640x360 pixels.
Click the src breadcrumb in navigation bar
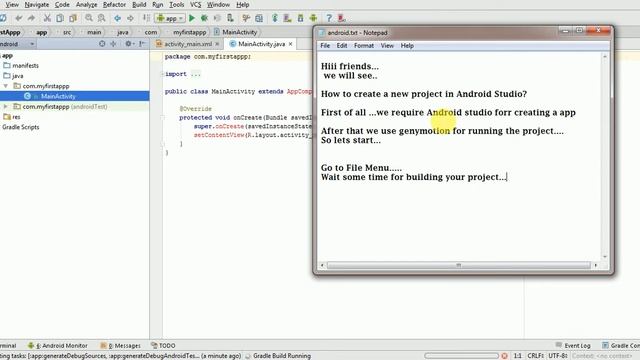[x=67, y=32]
